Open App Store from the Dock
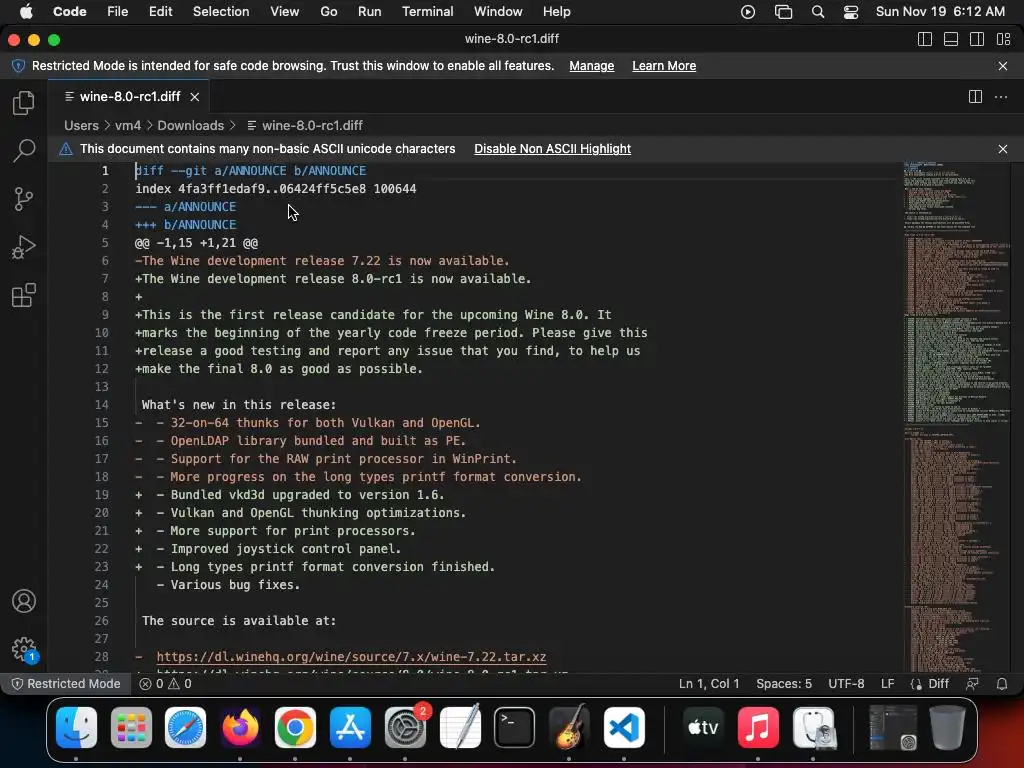Screen dimensions: 1024x768 [350, 727]
